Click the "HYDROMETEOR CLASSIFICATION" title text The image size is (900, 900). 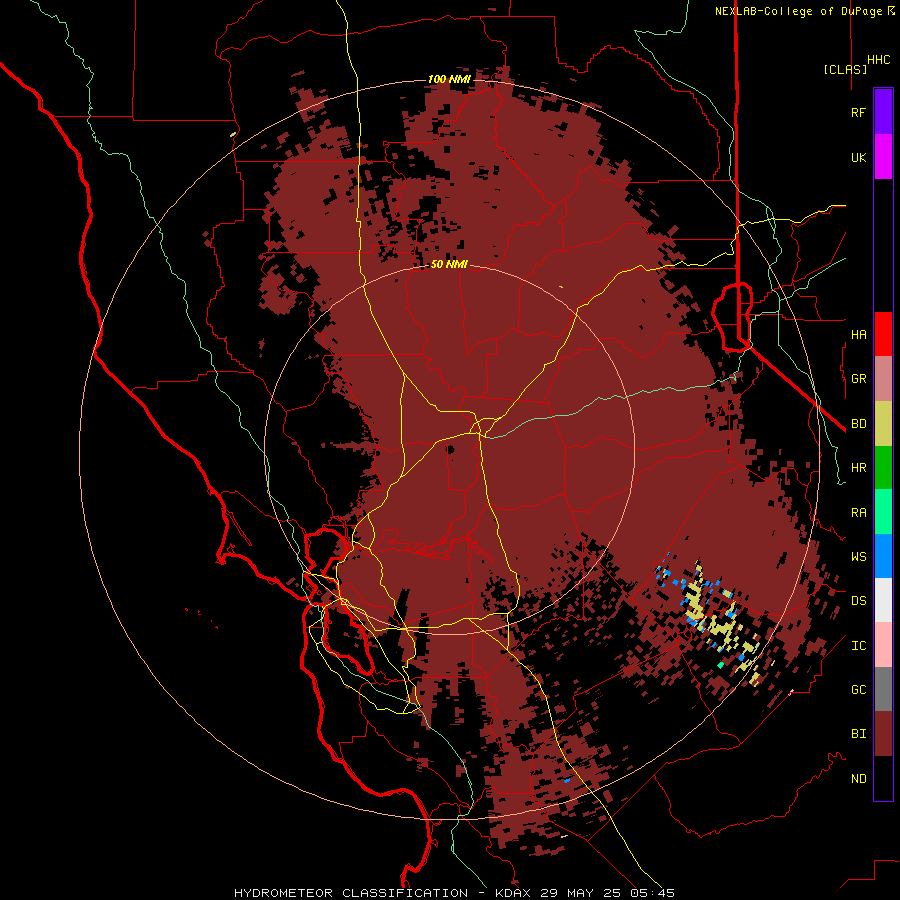point(351,893)
